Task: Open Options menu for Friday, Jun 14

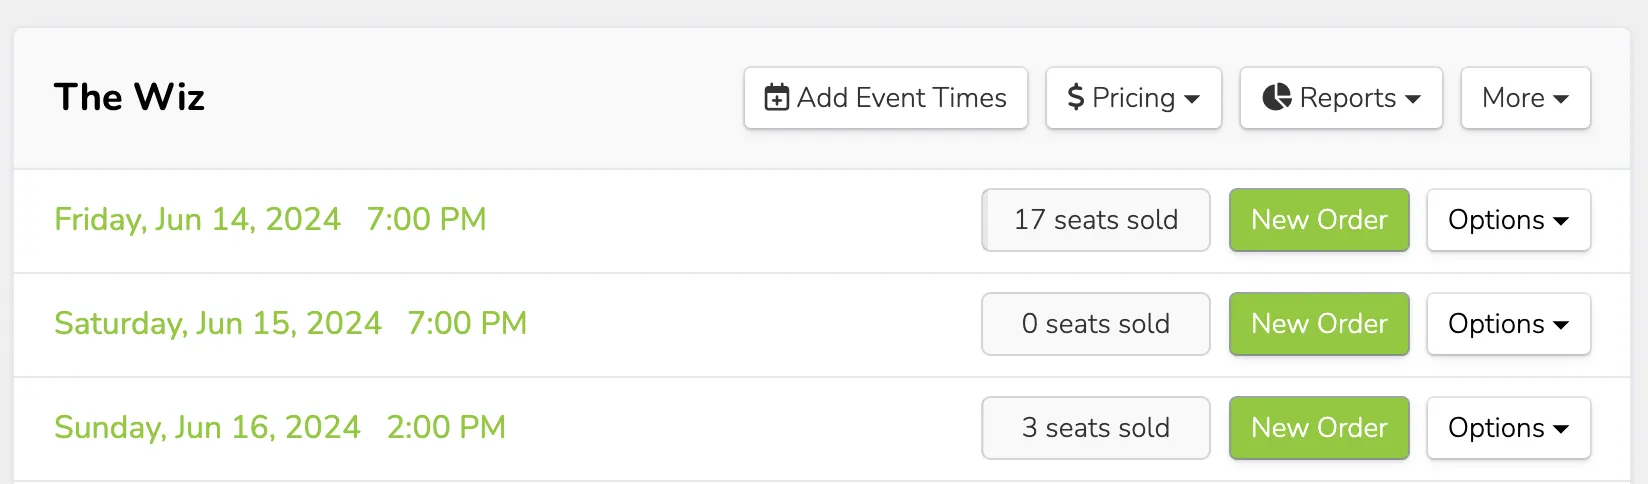Action: click(1509, 220)
